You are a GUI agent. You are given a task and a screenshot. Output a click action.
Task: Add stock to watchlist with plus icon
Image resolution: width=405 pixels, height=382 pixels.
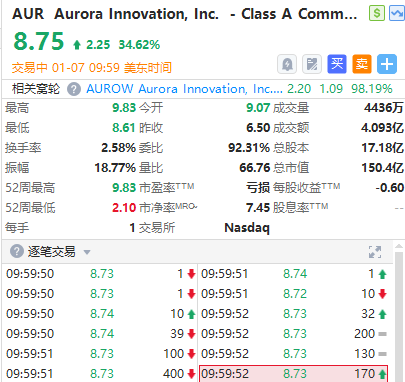(387, 64)
